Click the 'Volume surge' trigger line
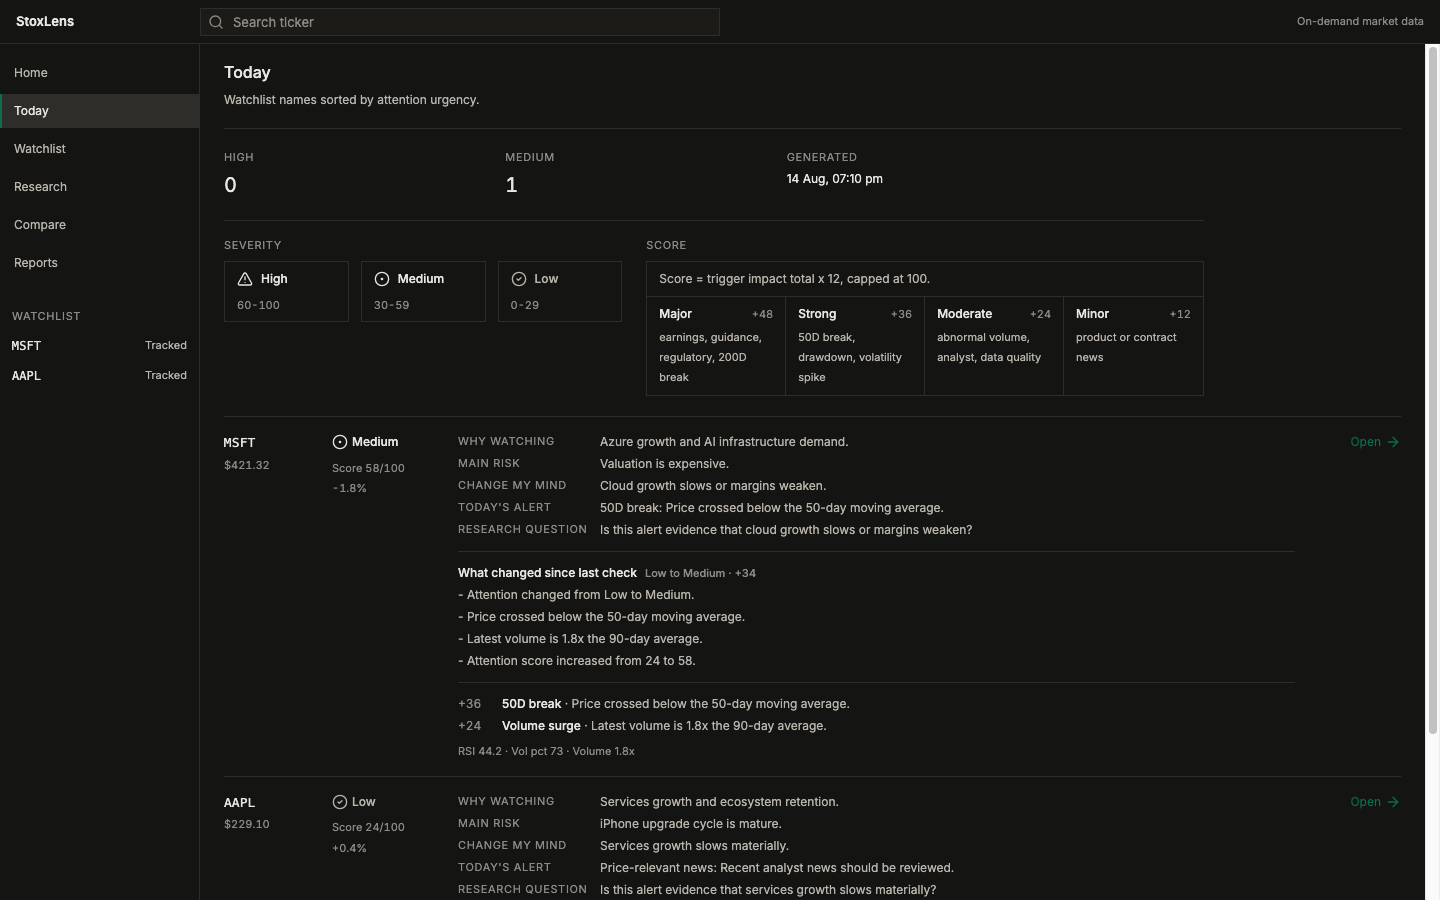This screenshot has height=900, width=1440. [x=642, y=726]
